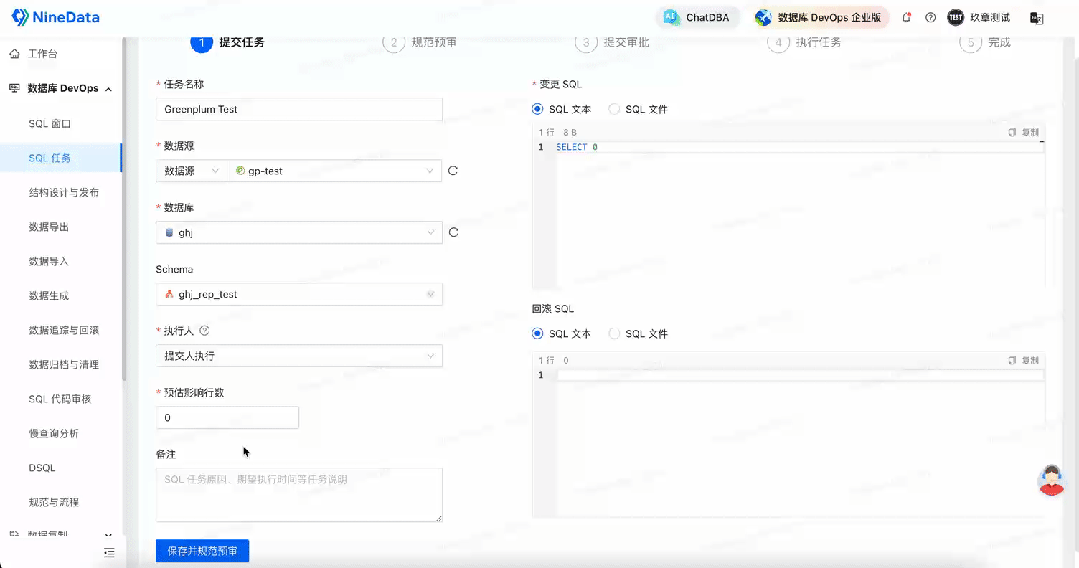This screenshot has height=568, width=1079.
Task: Click the notification bell icon in header
Action: coord(906,18)
